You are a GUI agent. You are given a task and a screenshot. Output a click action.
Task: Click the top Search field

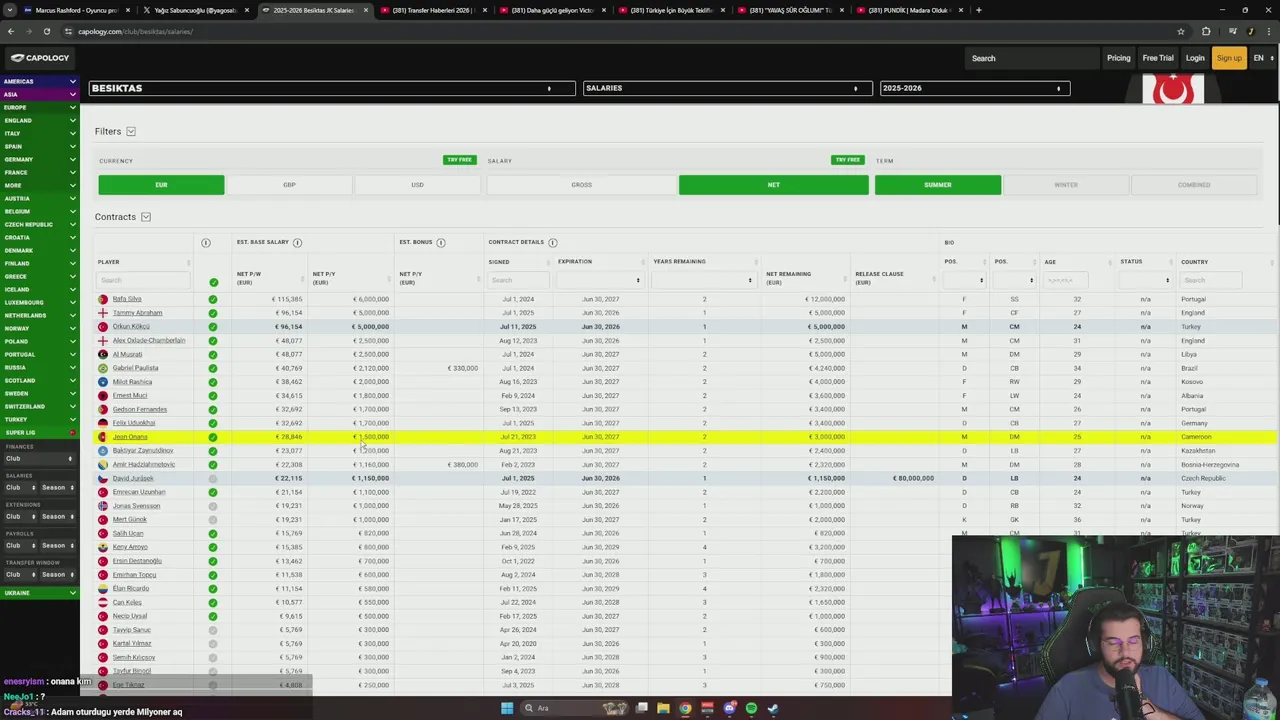[1030, 58]
